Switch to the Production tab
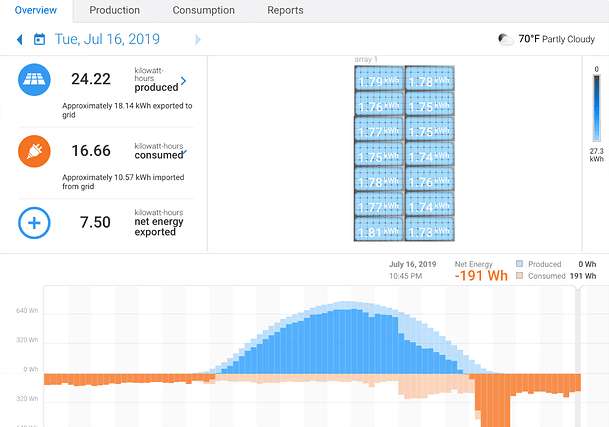 point(114,11)
